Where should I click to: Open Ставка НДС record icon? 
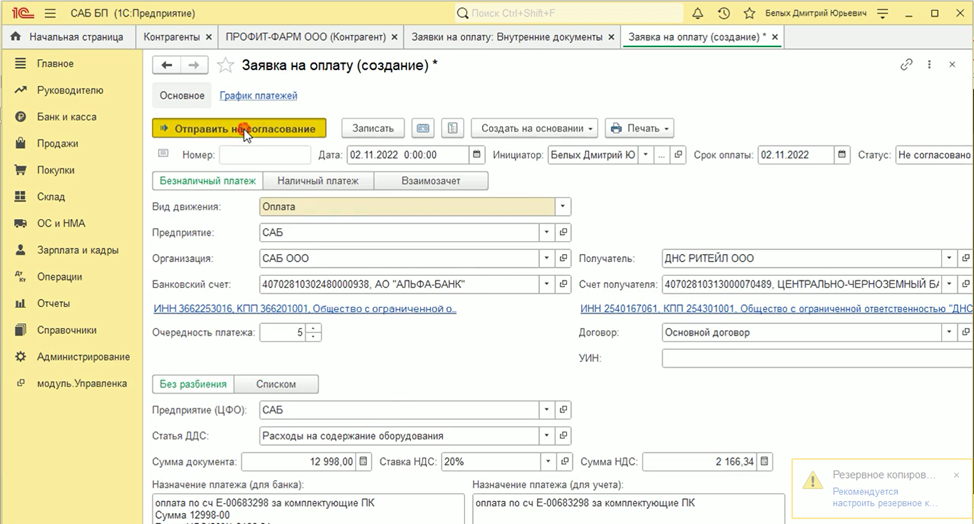(565, 461)
